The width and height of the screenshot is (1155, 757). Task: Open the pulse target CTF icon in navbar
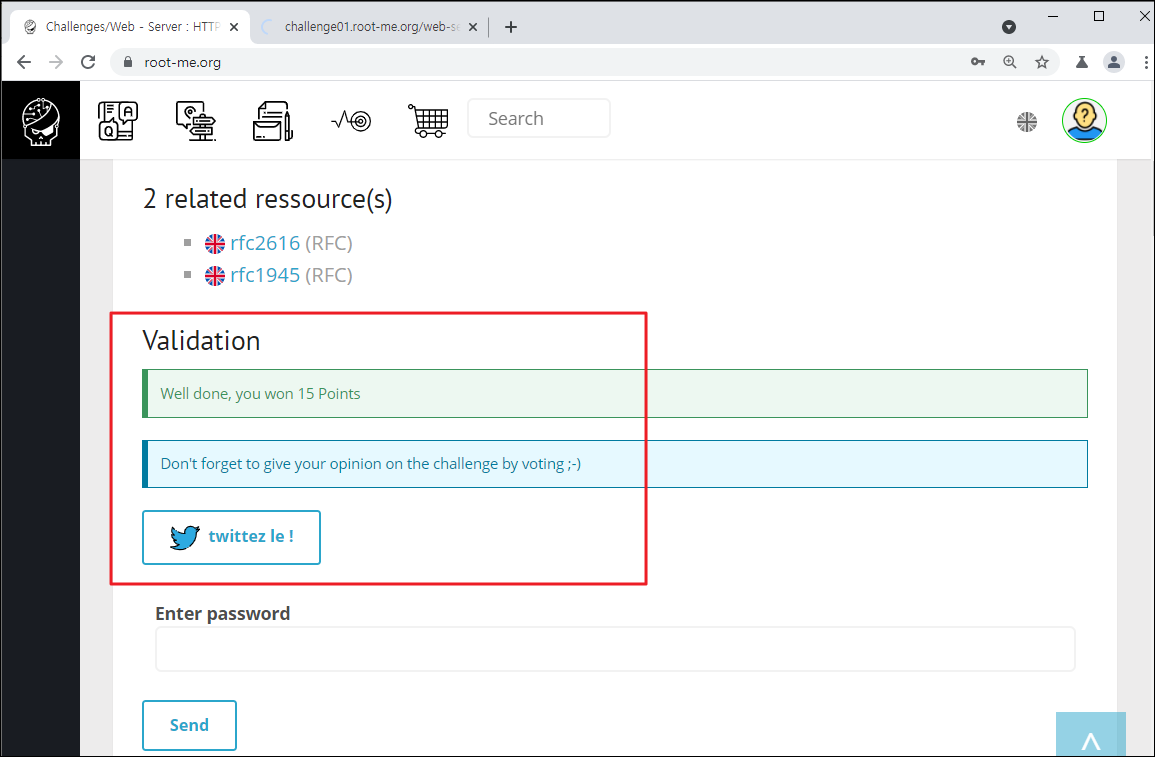pos(351,121)
